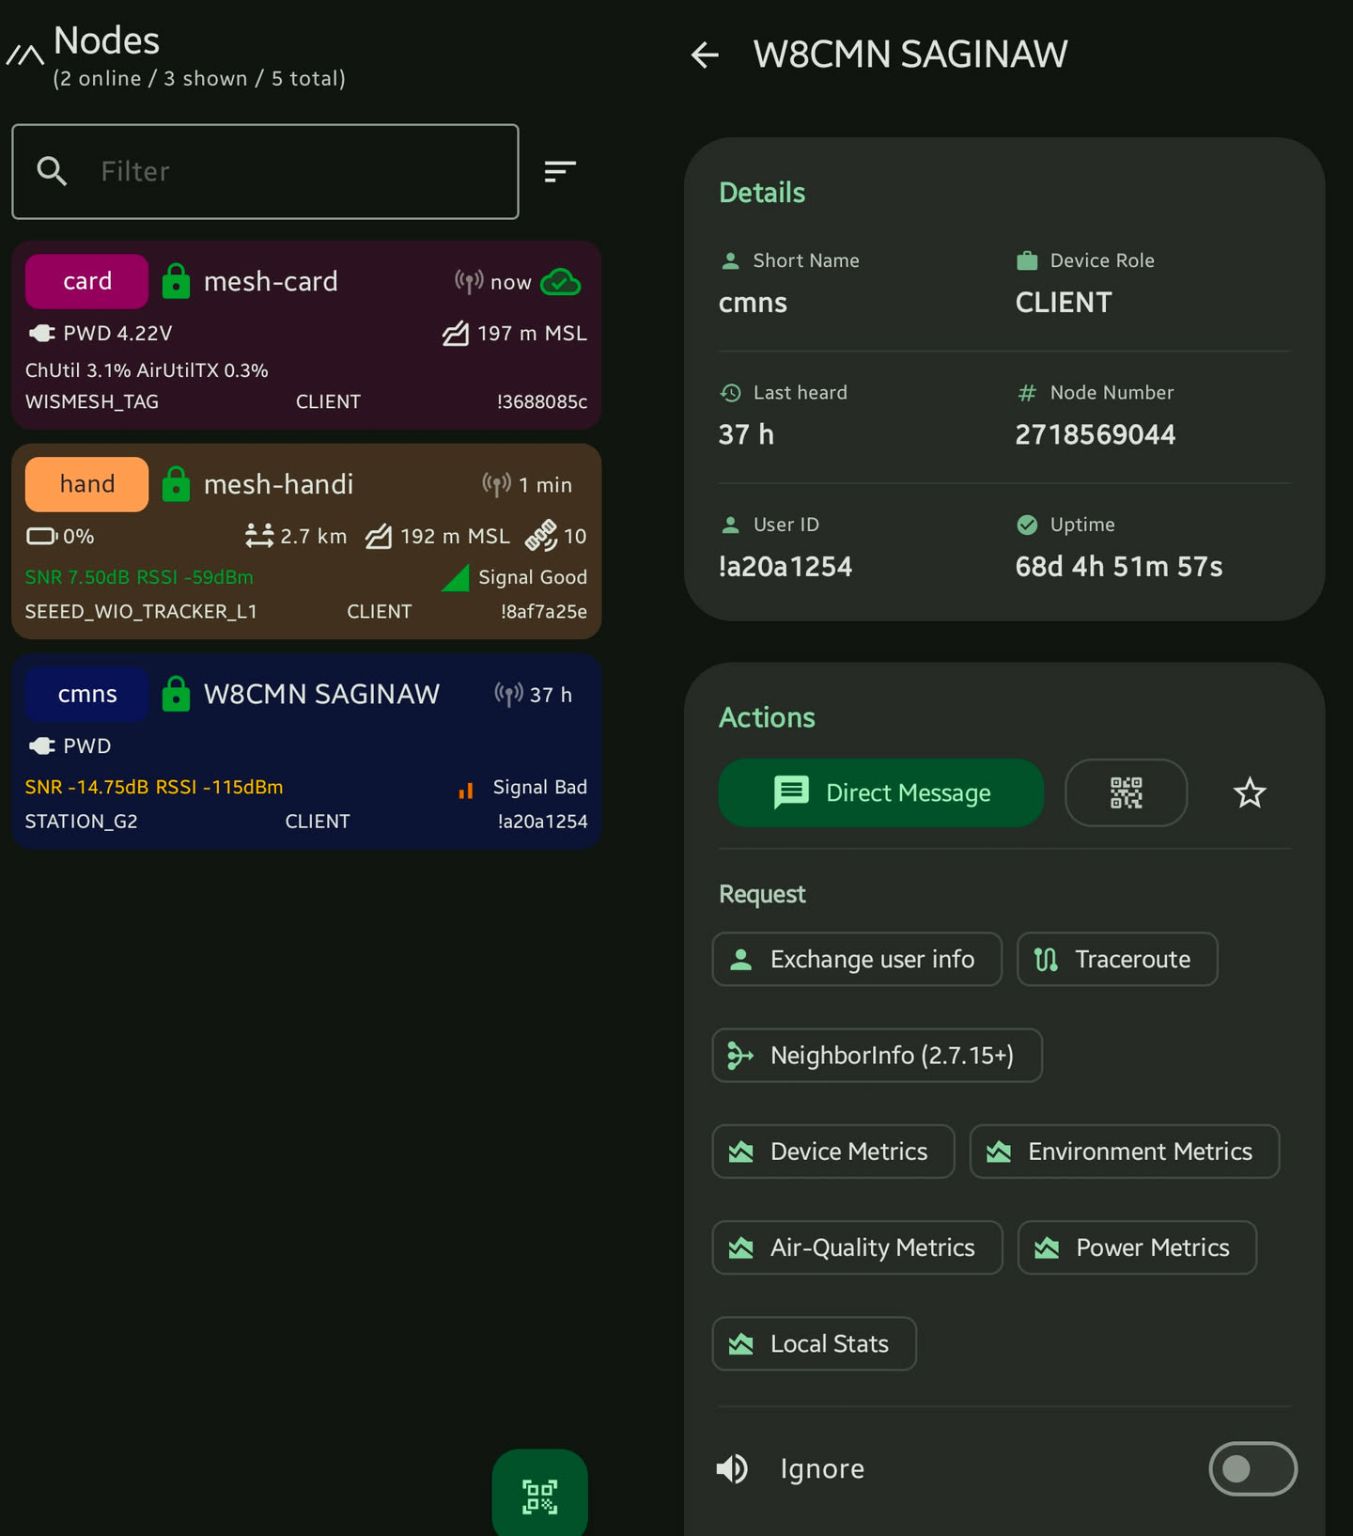Image resolution: width=1353 pixels, height=1536 pixels.
Task: Open Device Metrics for this node
Action: click(833, 1151)
